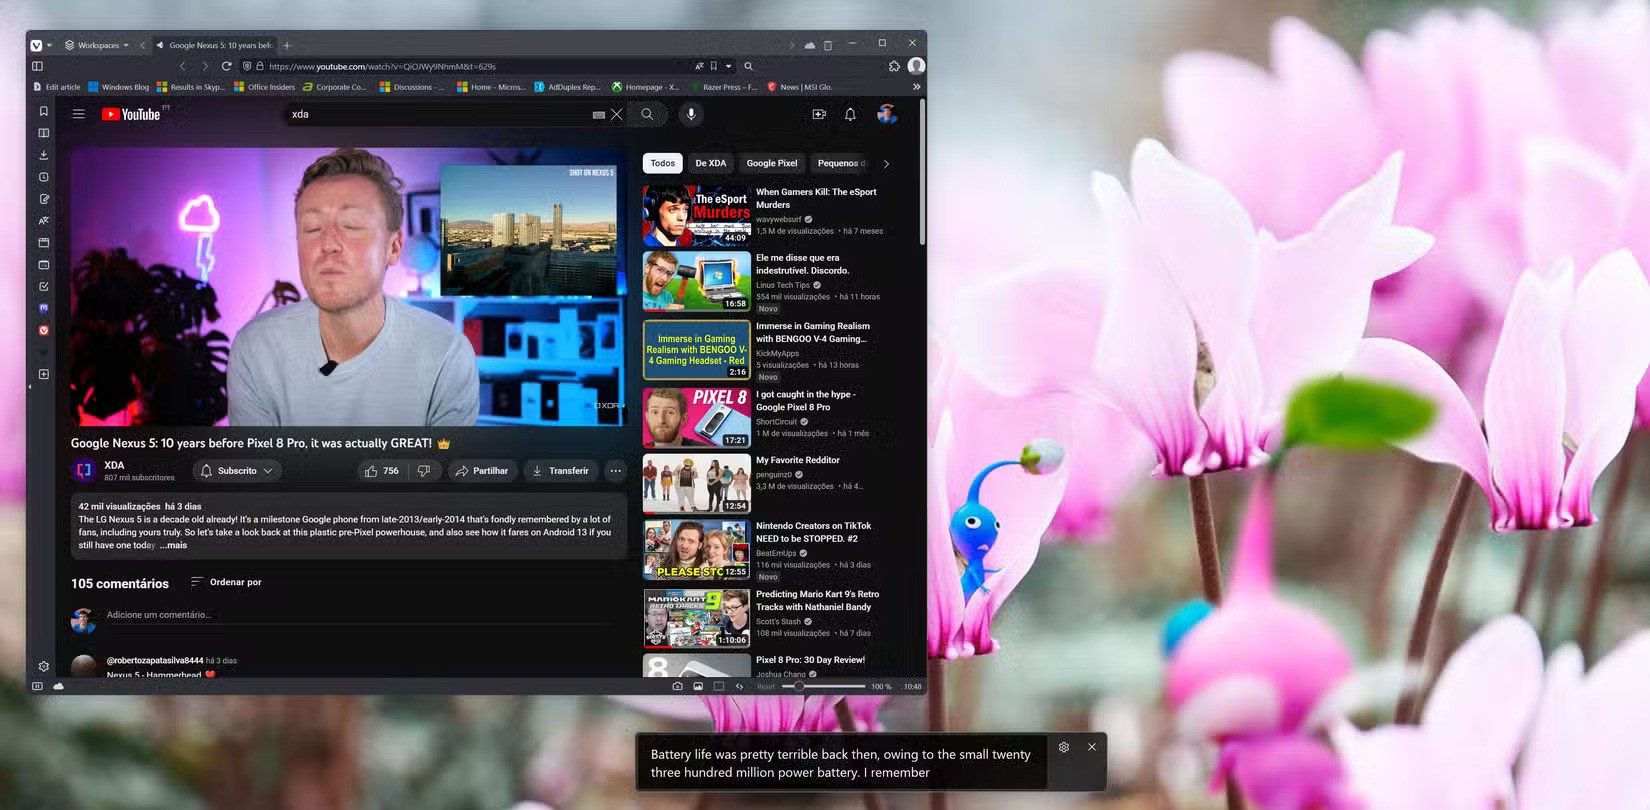Image resolution: width=1650 pixels, height=810 pixels.
Task: Open the extensions puzzle icon
Action: 894,66
